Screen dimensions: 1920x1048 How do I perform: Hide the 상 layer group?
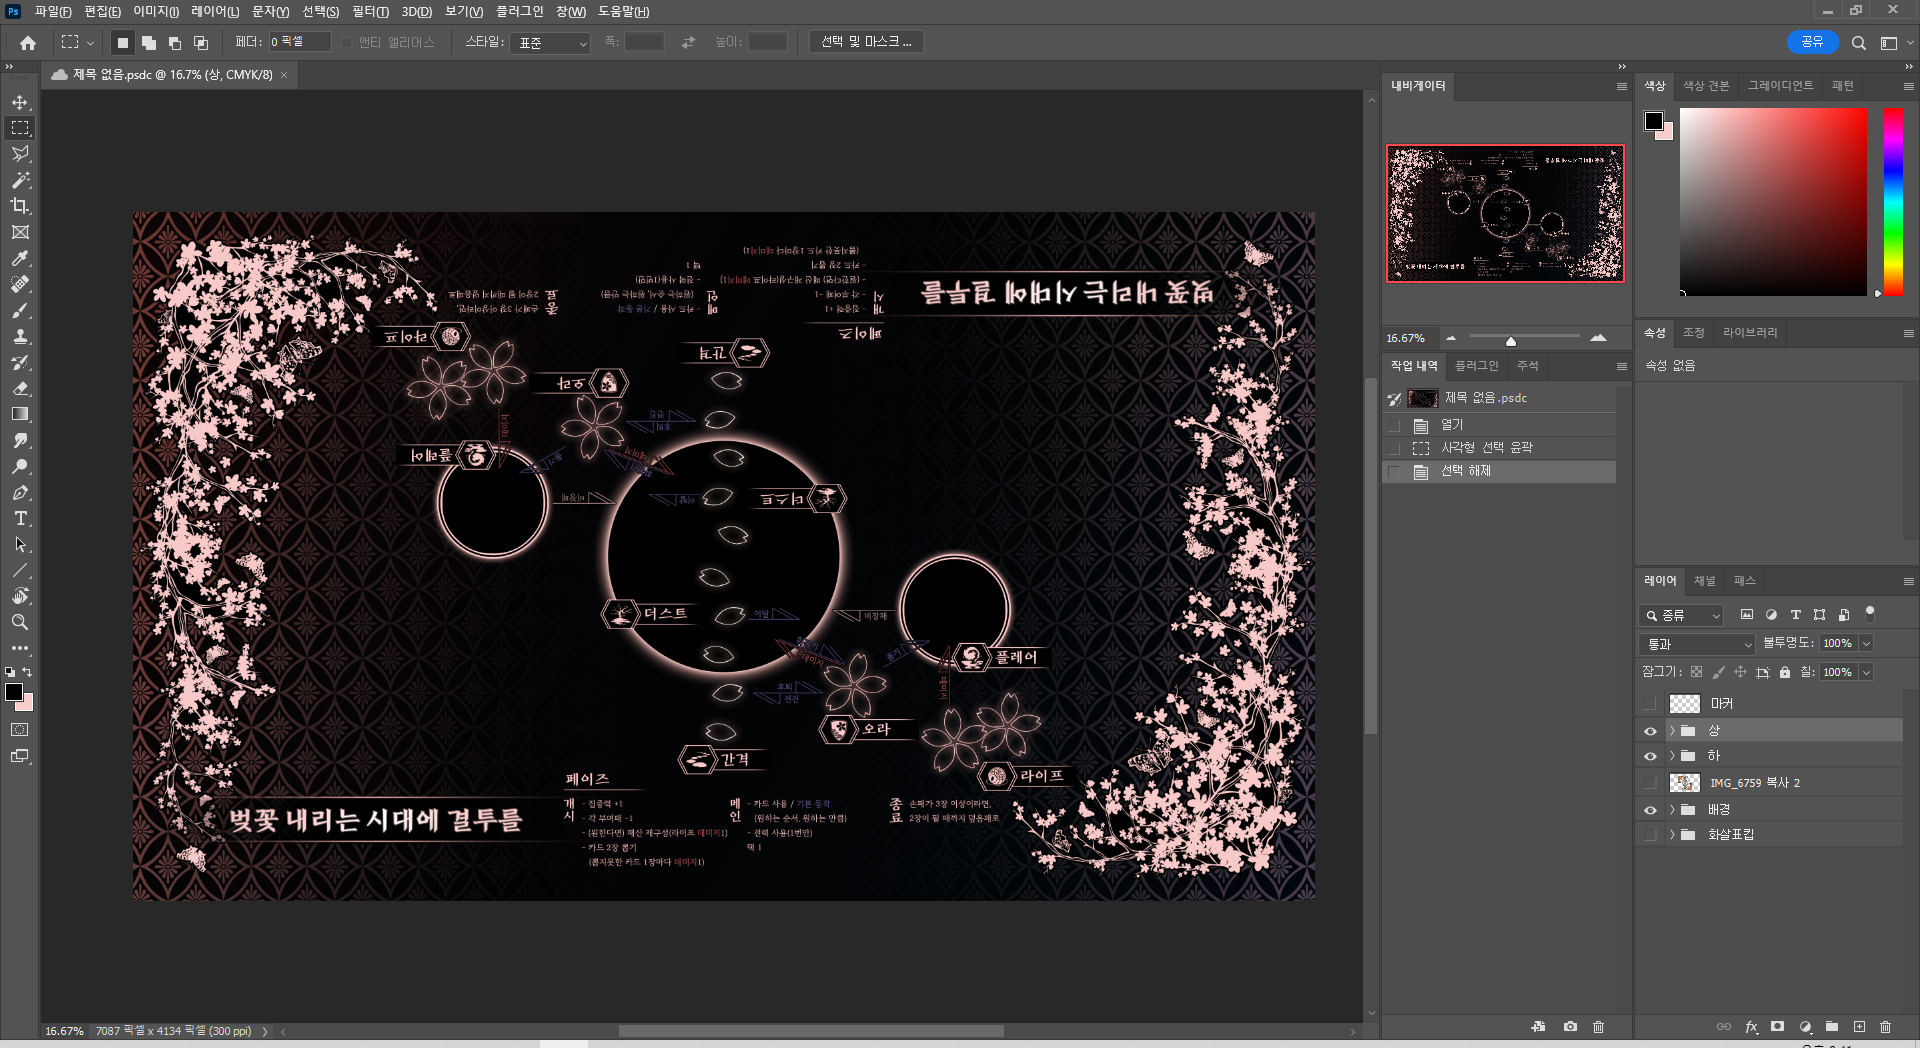pos(1650,731)
